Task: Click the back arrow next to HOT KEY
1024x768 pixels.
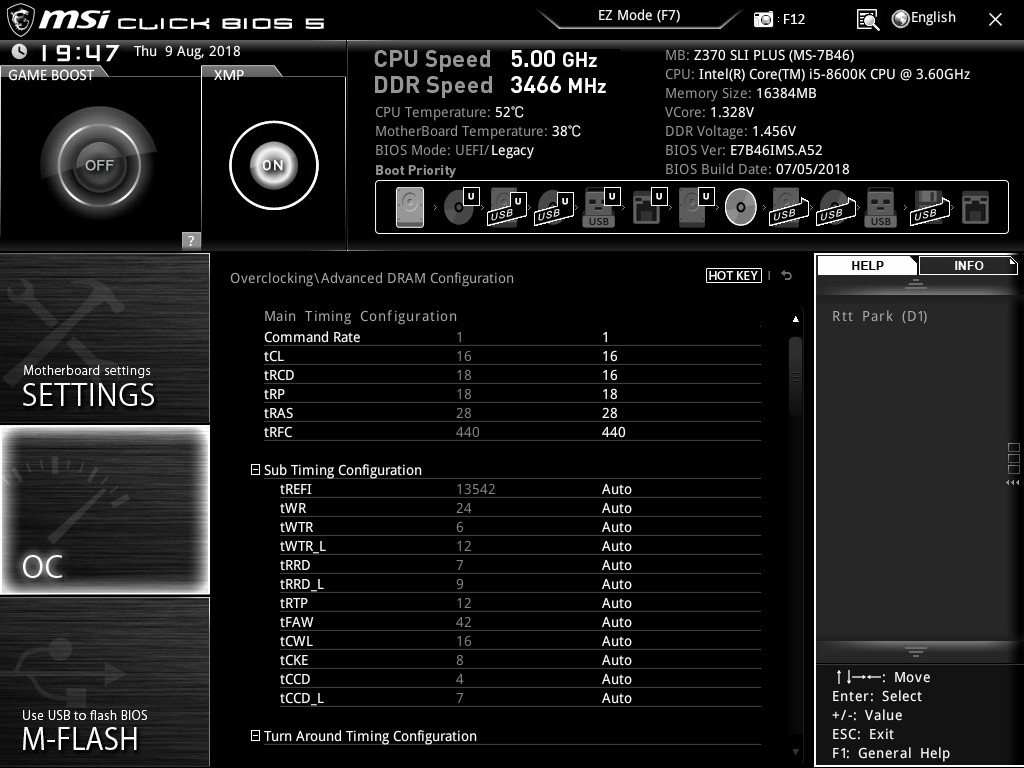Action: coord(787,276)
